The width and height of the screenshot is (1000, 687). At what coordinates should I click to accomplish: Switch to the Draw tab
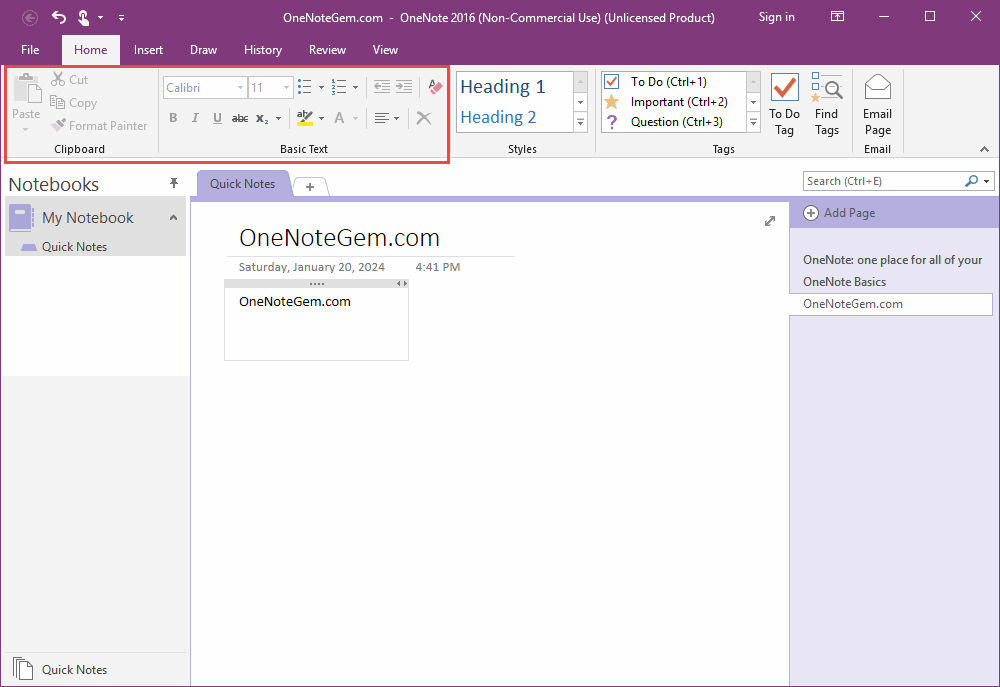click(203, 50)
